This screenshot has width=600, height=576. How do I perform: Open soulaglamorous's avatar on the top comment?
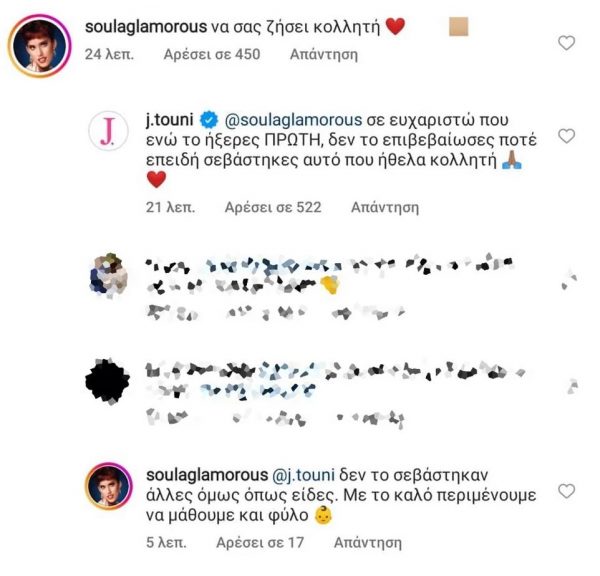tap(39, 46)
